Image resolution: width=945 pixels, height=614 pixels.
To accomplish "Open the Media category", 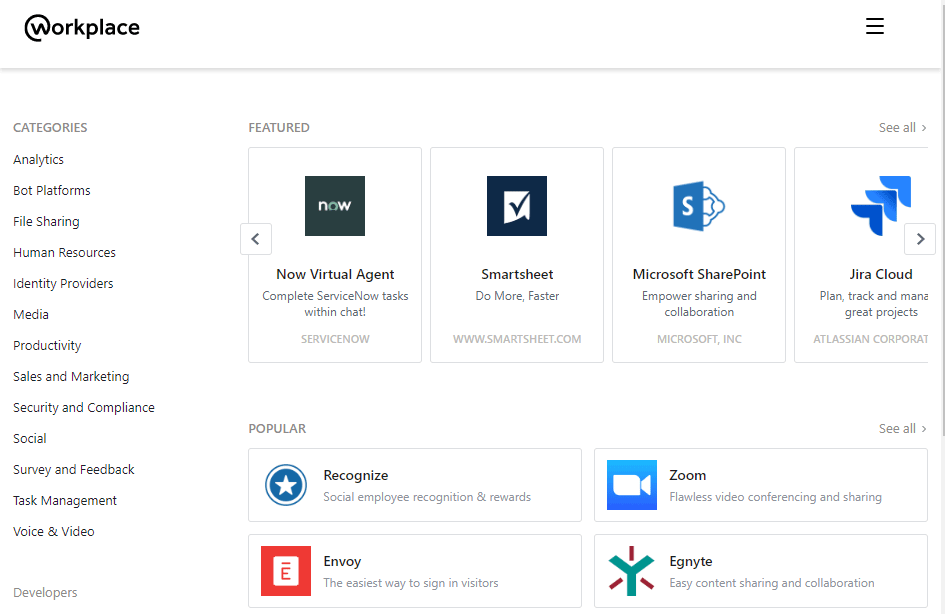I will pos(31,315).
